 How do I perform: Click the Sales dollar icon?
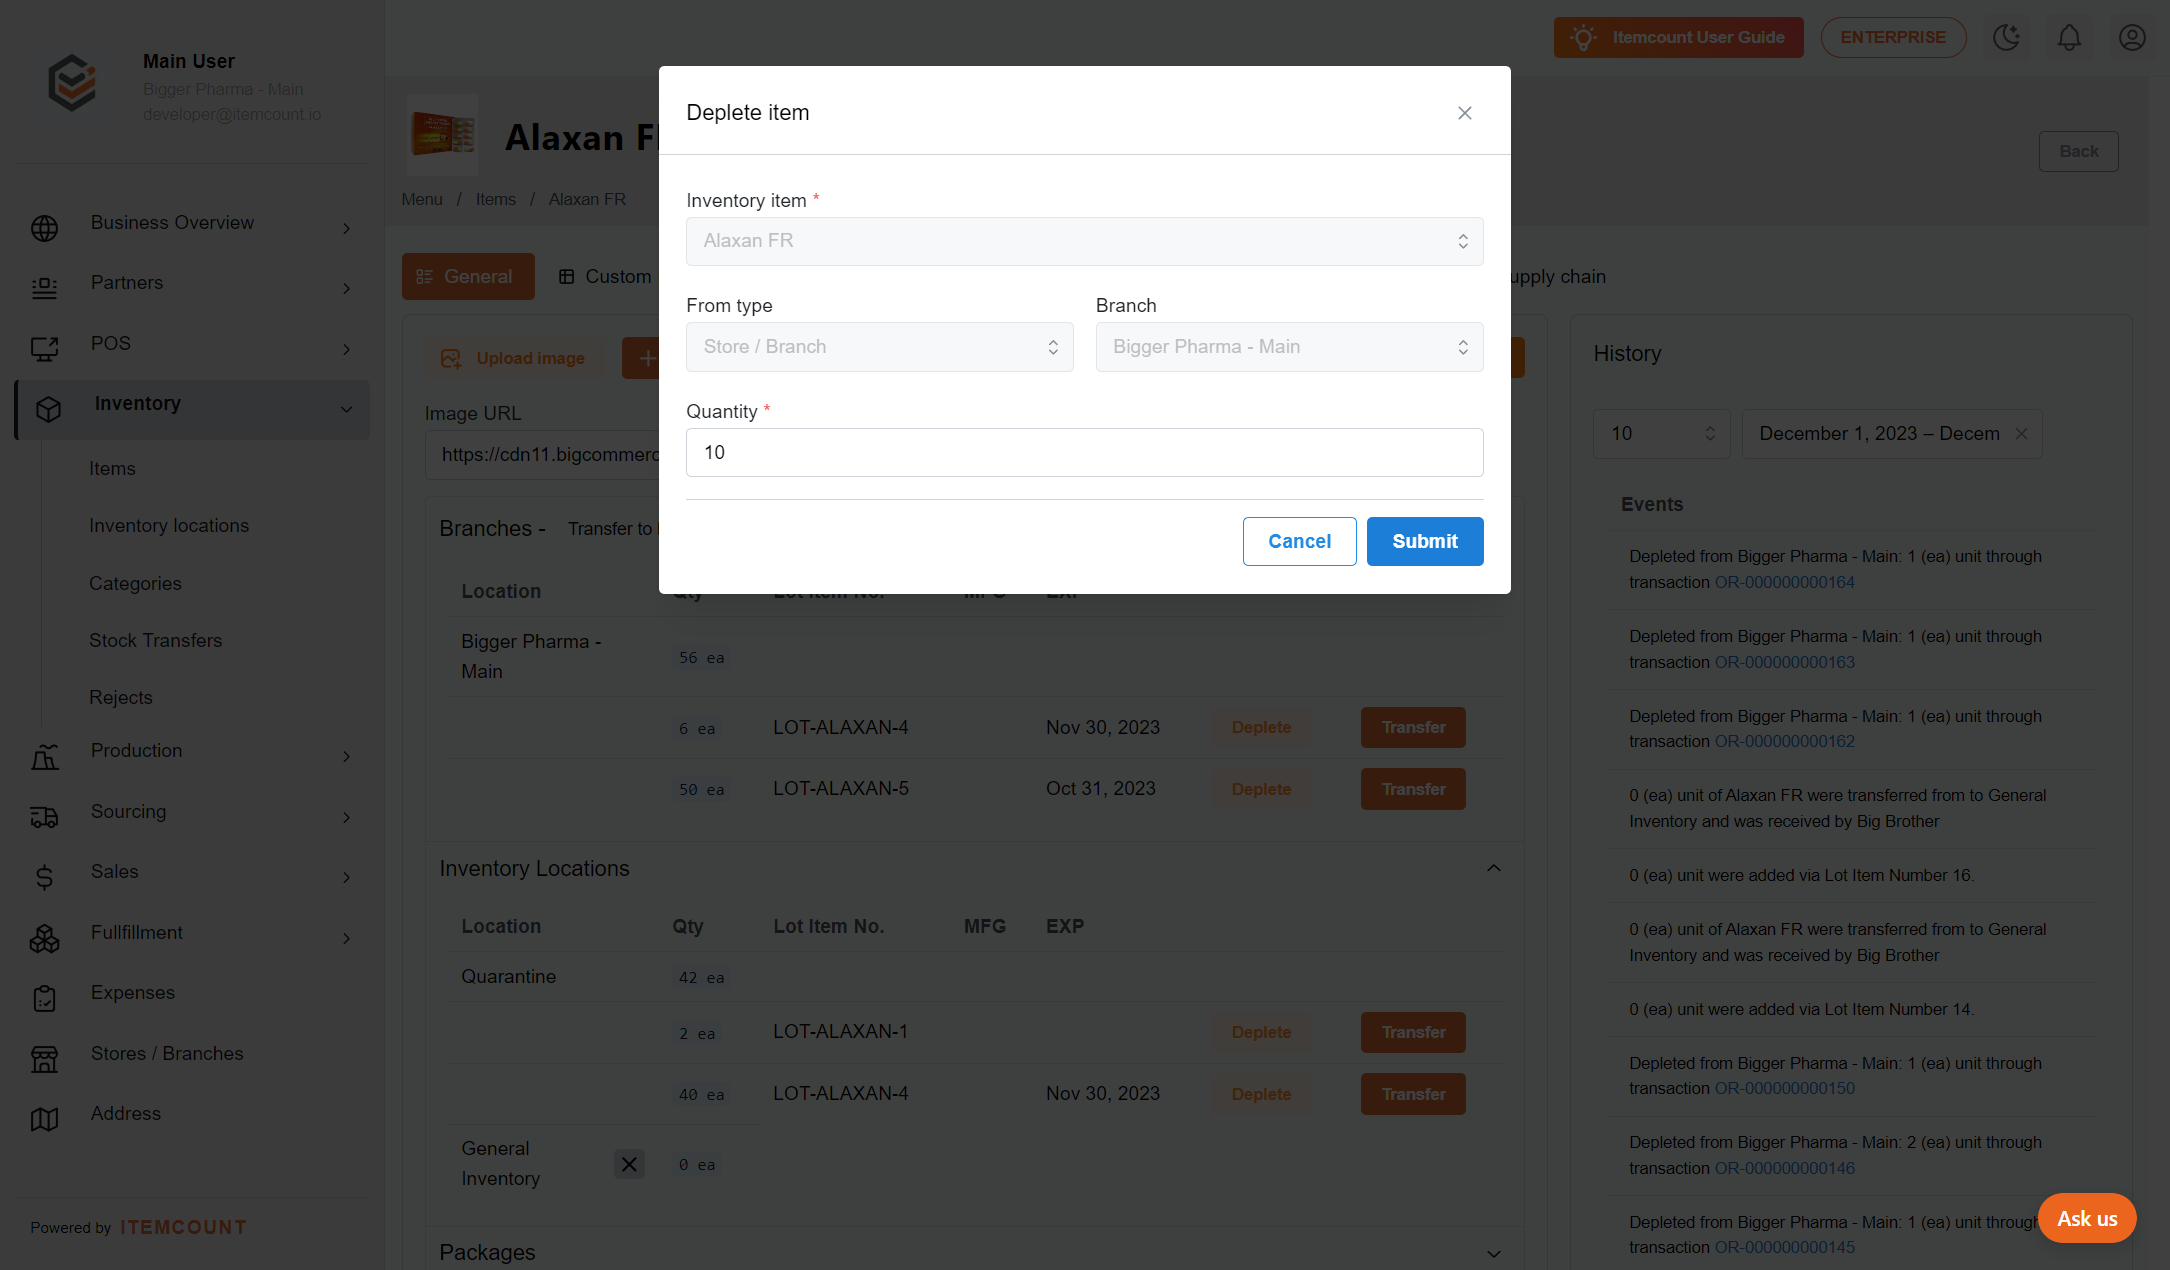pos(44,877)
